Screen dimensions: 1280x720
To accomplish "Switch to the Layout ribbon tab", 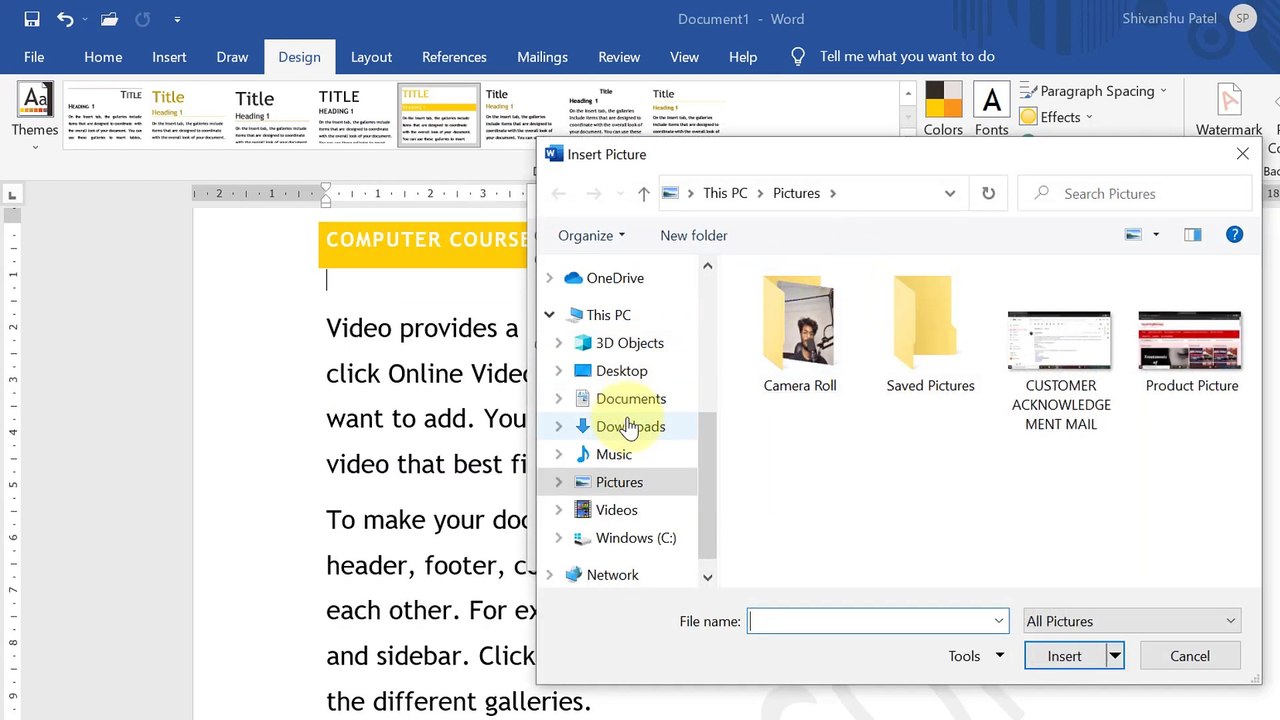I will [371, 57].
